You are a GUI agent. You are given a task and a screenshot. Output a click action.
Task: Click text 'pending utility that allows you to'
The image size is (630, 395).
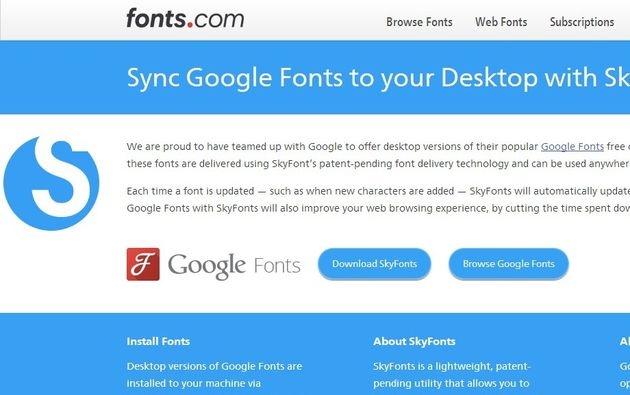pos(451,384)
